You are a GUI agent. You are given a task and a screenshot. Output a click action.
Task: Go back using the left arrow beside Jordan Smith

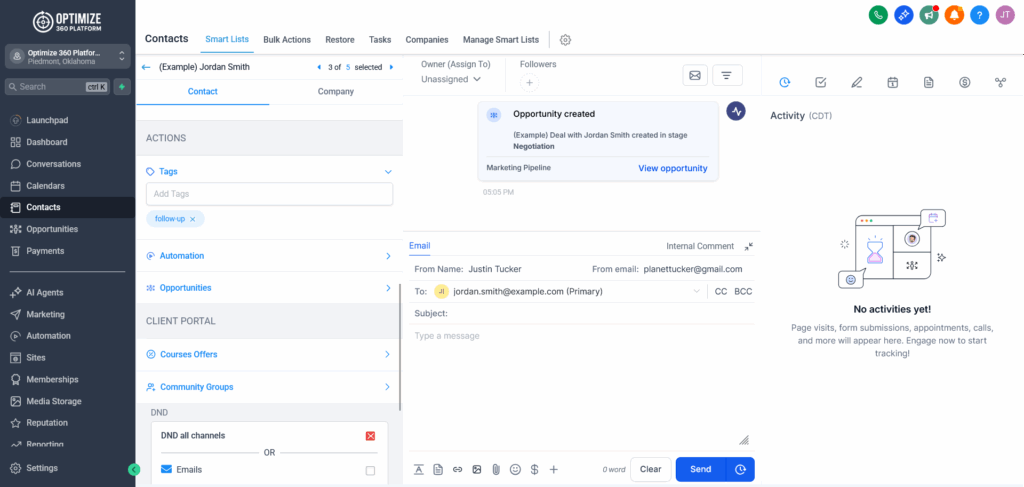click(x=146, y=67)
